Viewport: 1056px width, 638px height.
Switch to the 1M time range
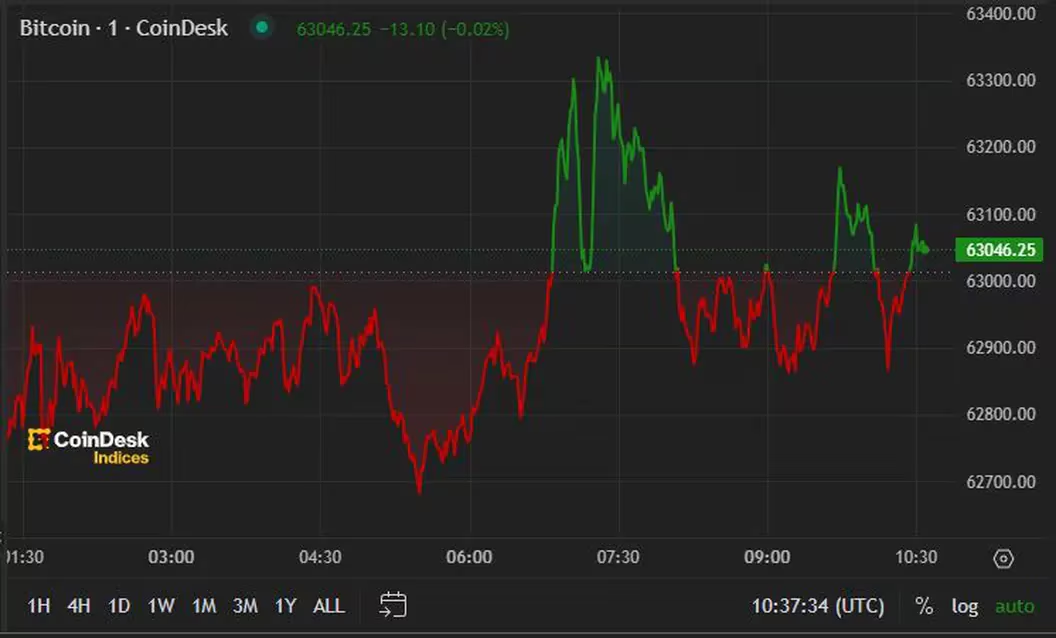[204, 606]
